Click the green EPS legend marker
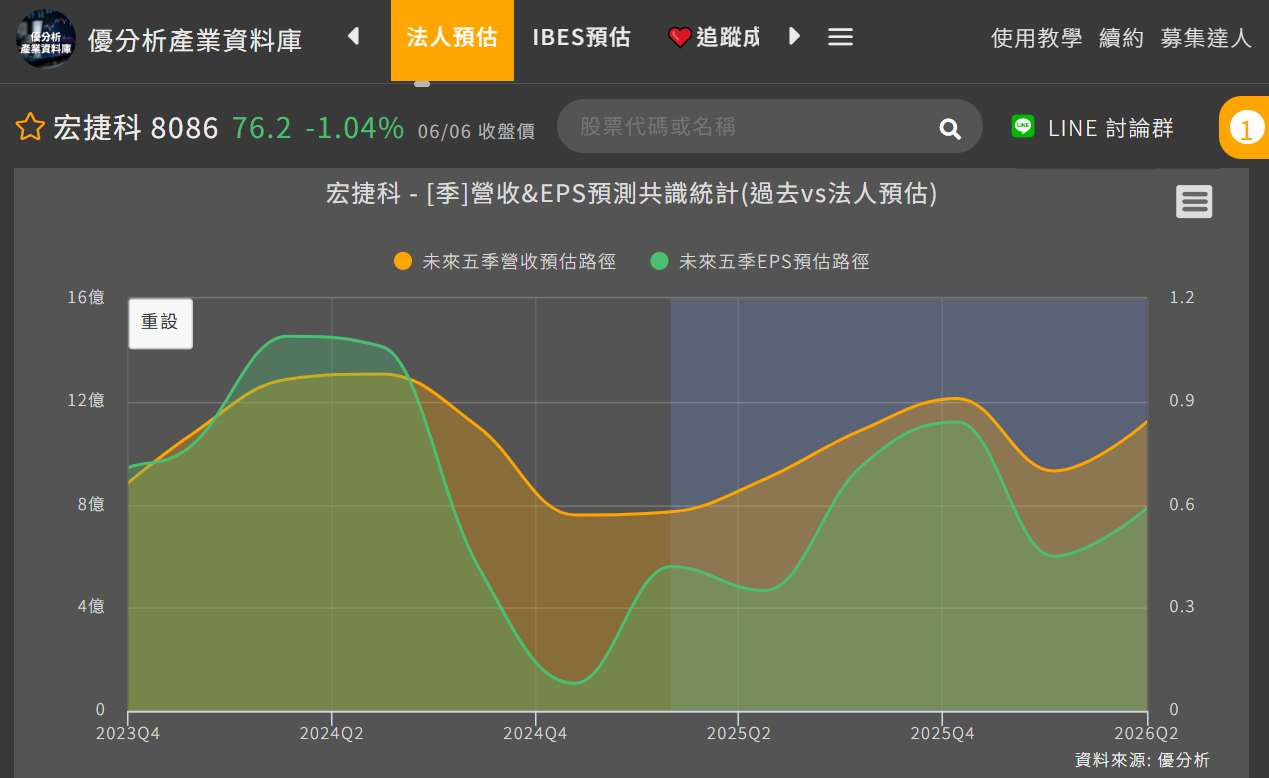The height and width of the screenshot is (778, 1269). (659, 262)
